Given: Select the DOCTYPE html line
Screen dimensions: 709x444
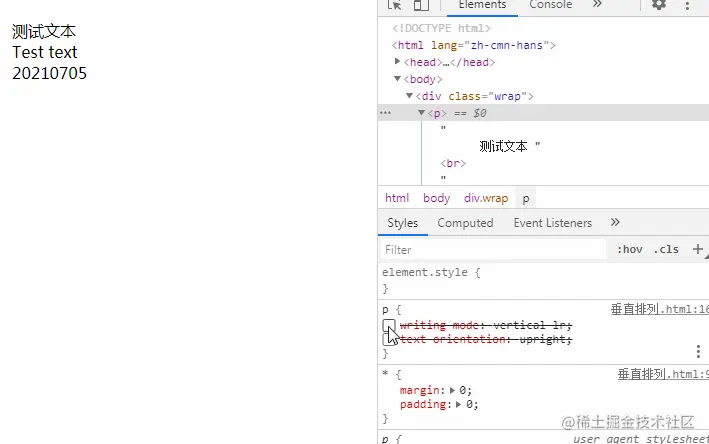Looking at the screenshot, I should (441, 28).
